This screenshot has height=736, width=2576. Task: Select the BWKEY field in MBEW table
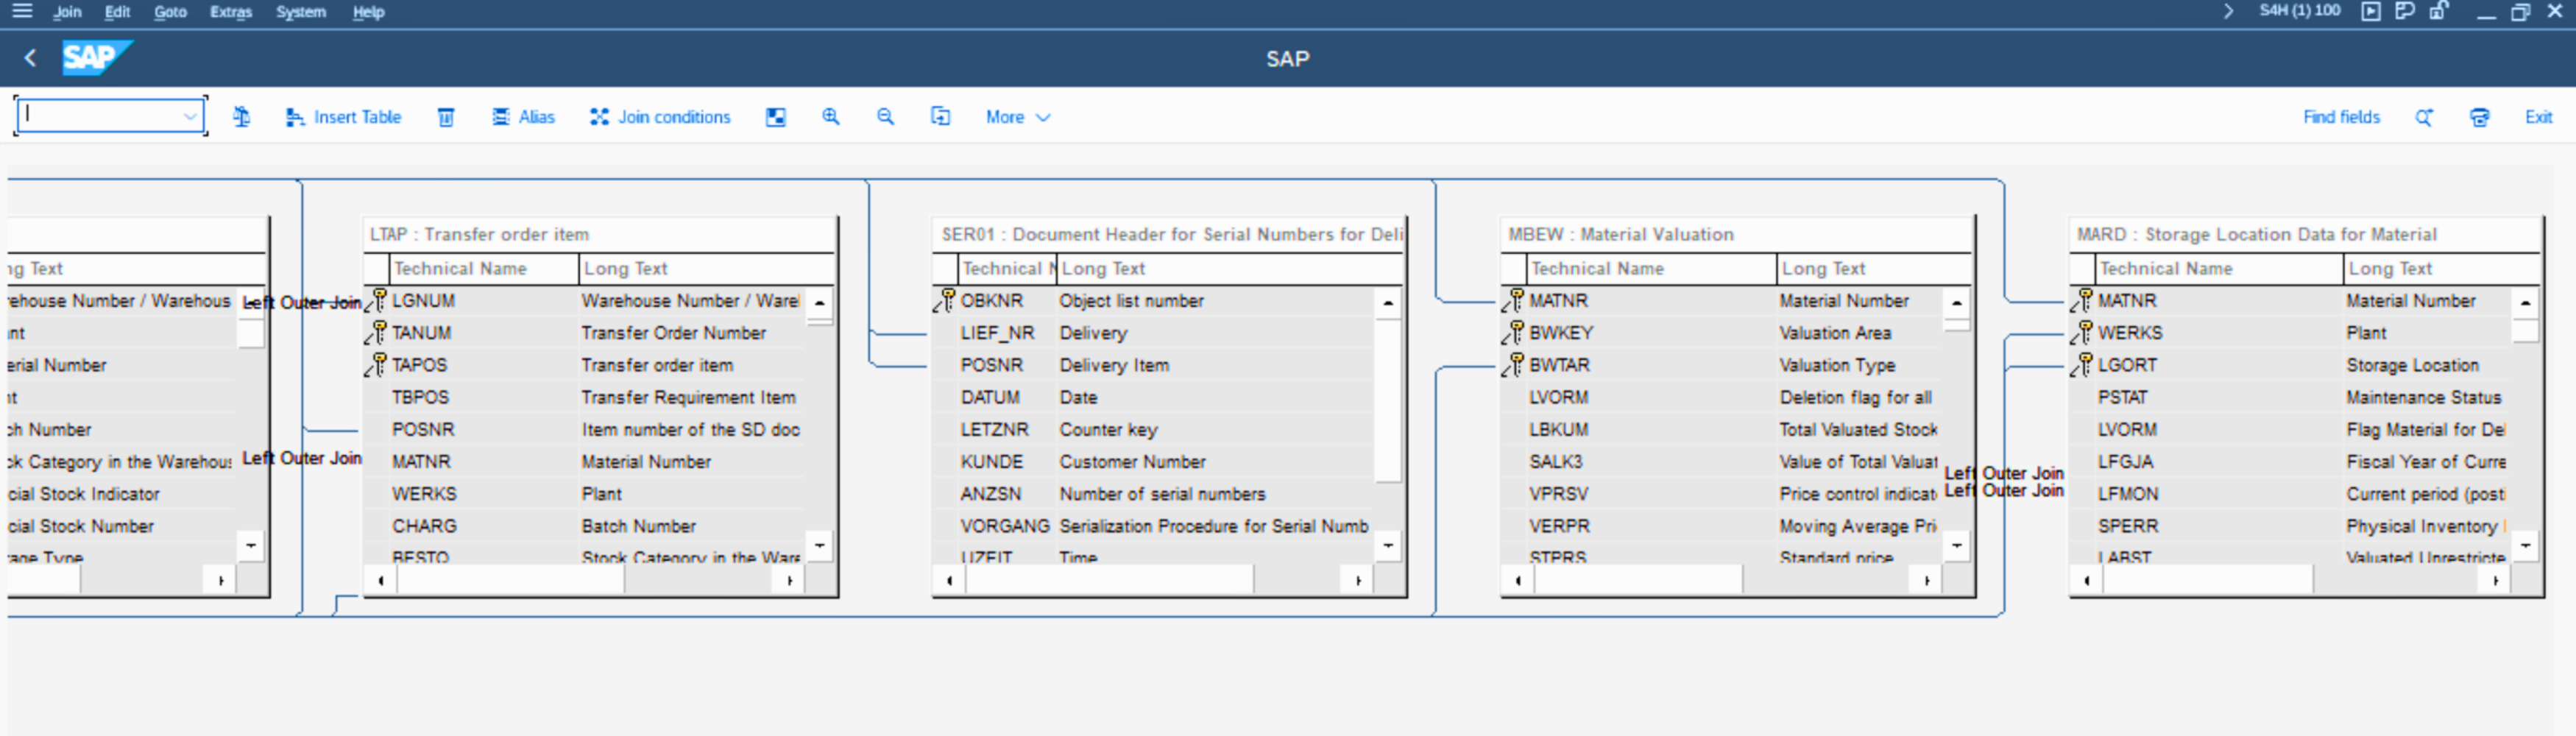1561,333
